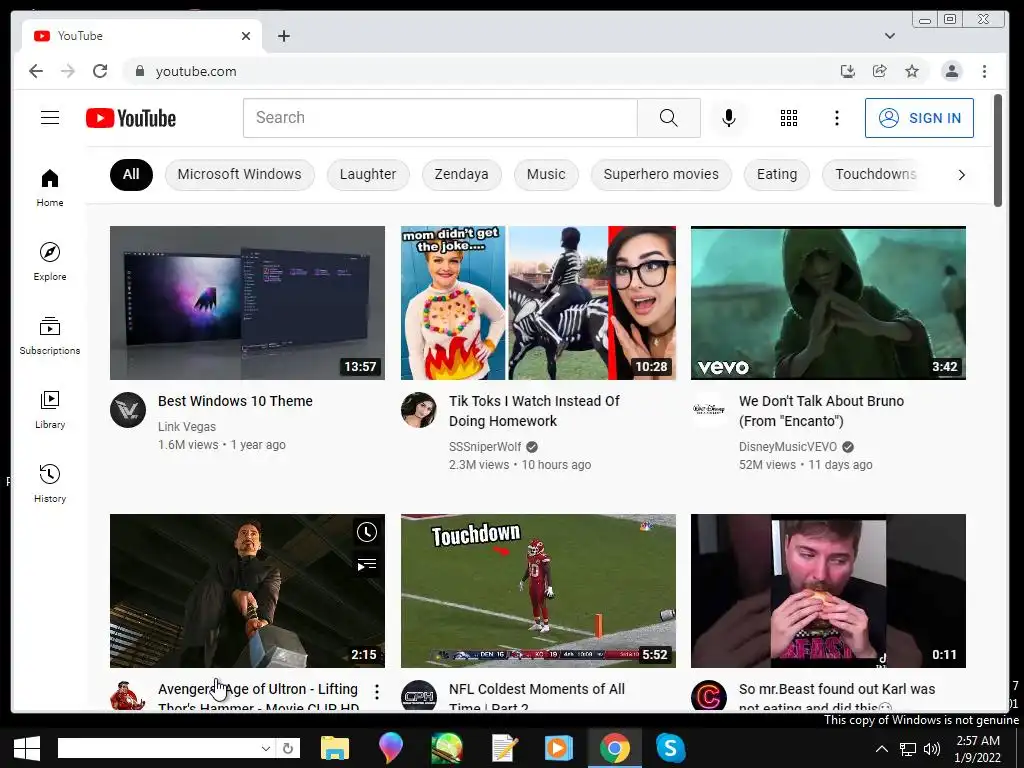Click the install app icon in address bar
This screenshot has height=768, width=1024.
pos(848,71)
